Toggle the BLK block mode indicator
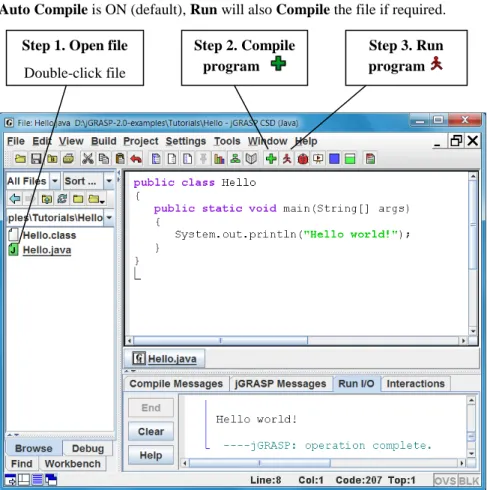 coord(469,481)
